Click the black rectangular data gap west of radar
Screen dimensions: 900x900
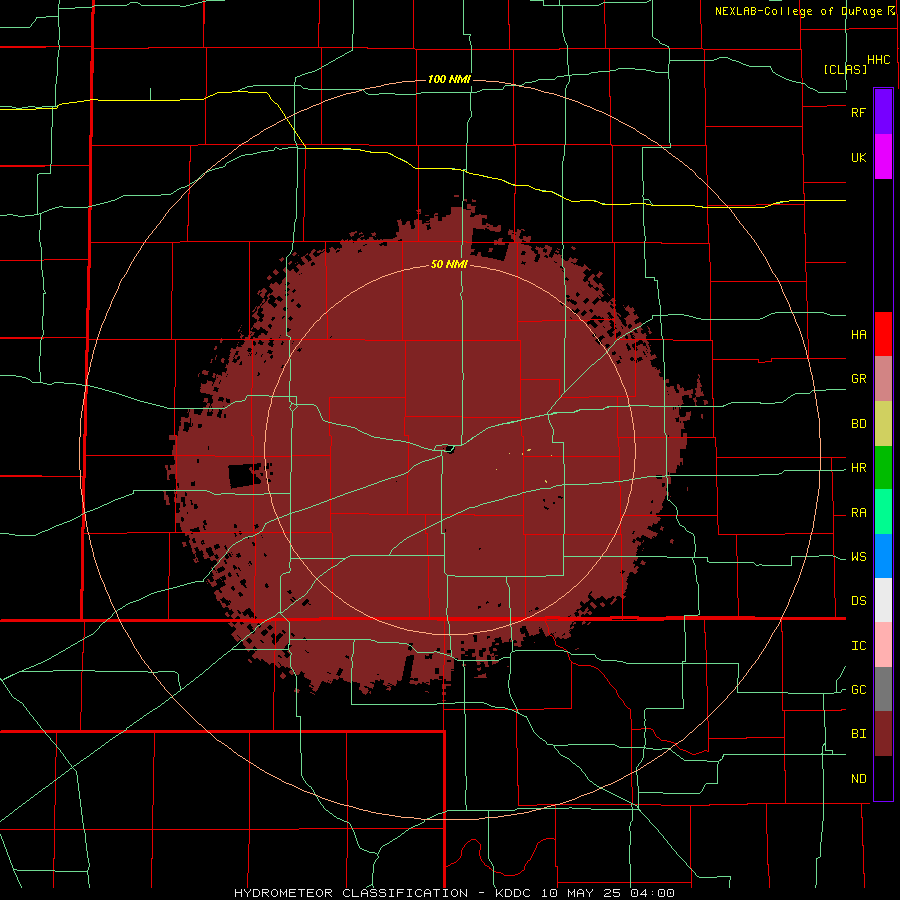click(x=244, y=476)
